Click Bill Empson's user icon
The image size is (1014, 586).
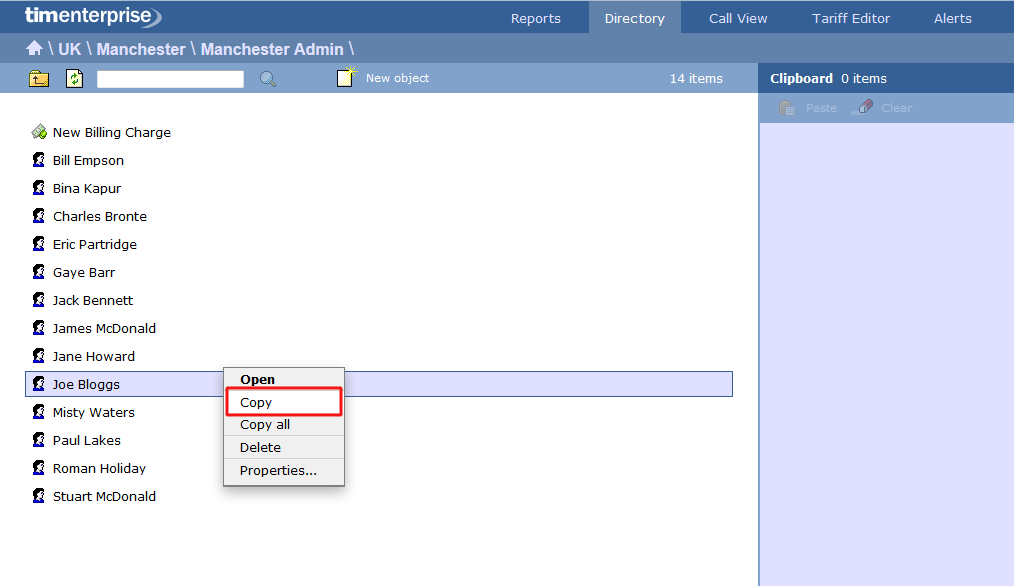[x=39, y=160]
